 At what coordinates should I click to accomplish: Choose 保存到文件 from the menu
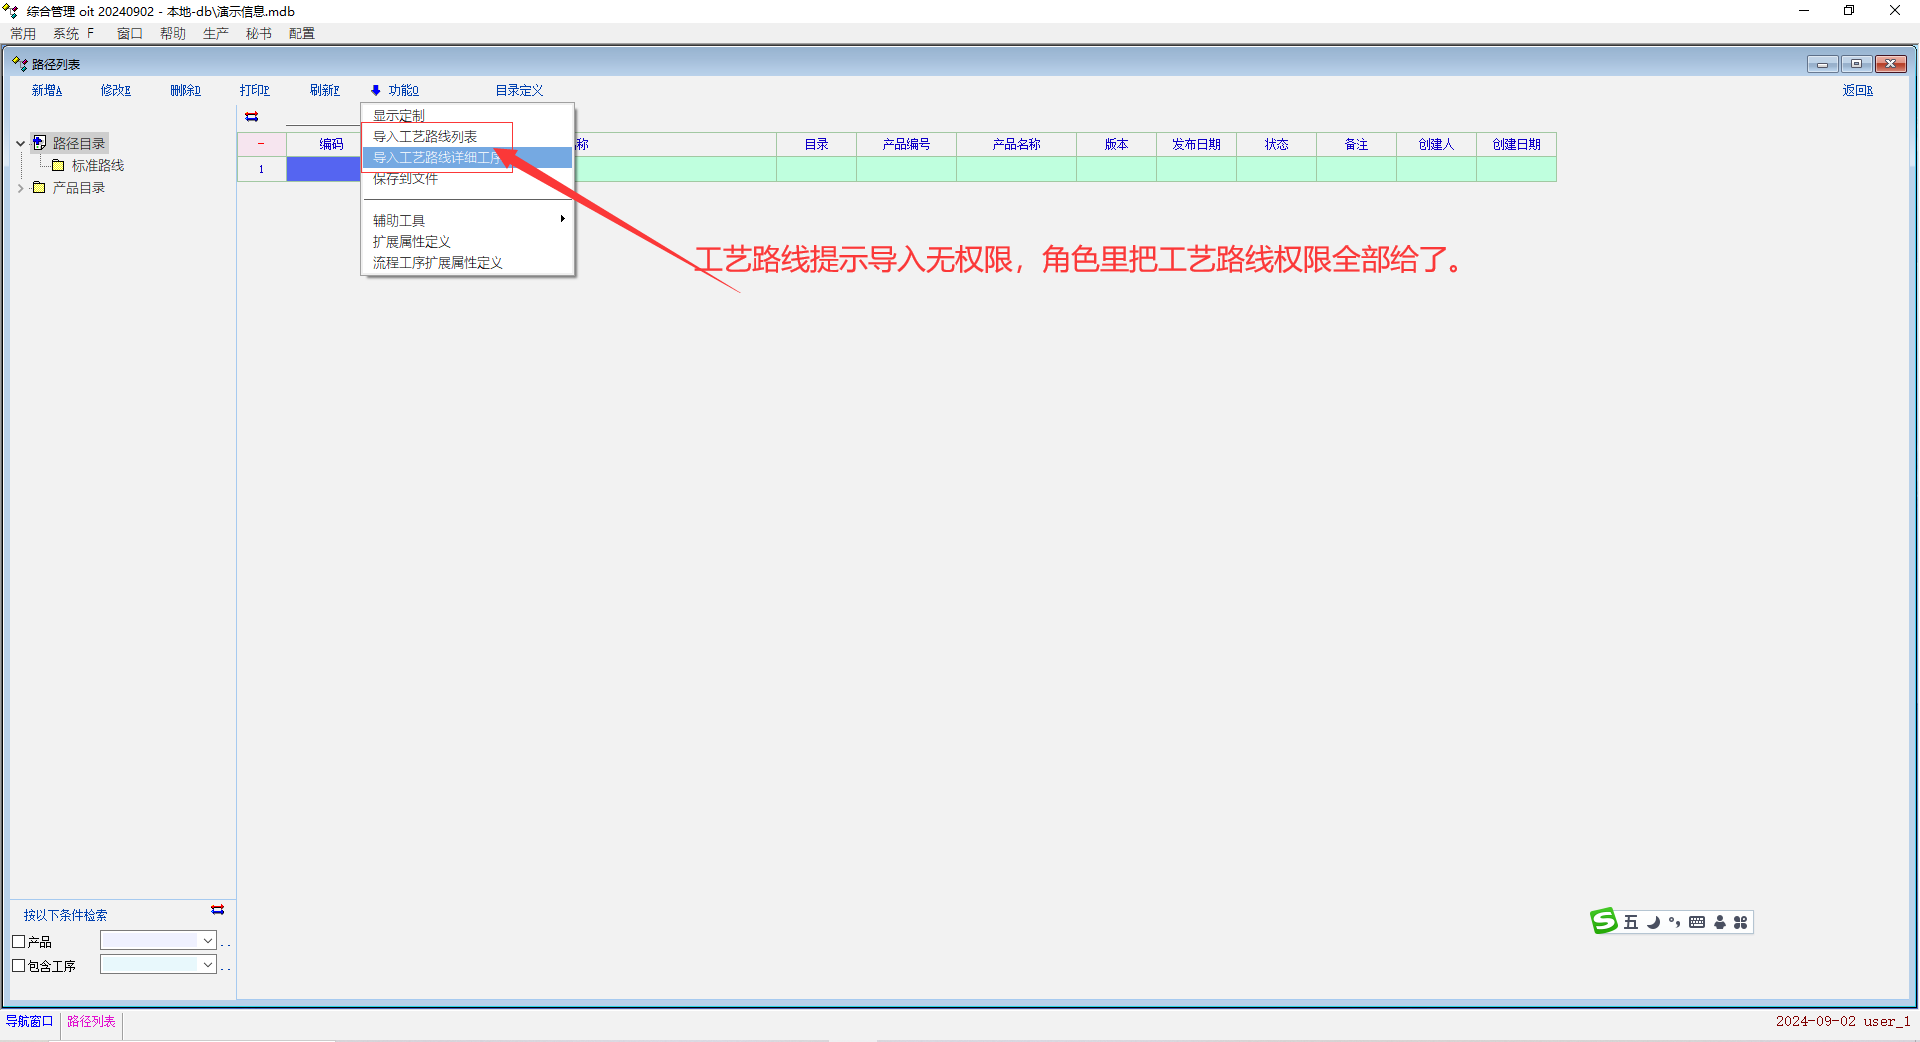[405, 179]
